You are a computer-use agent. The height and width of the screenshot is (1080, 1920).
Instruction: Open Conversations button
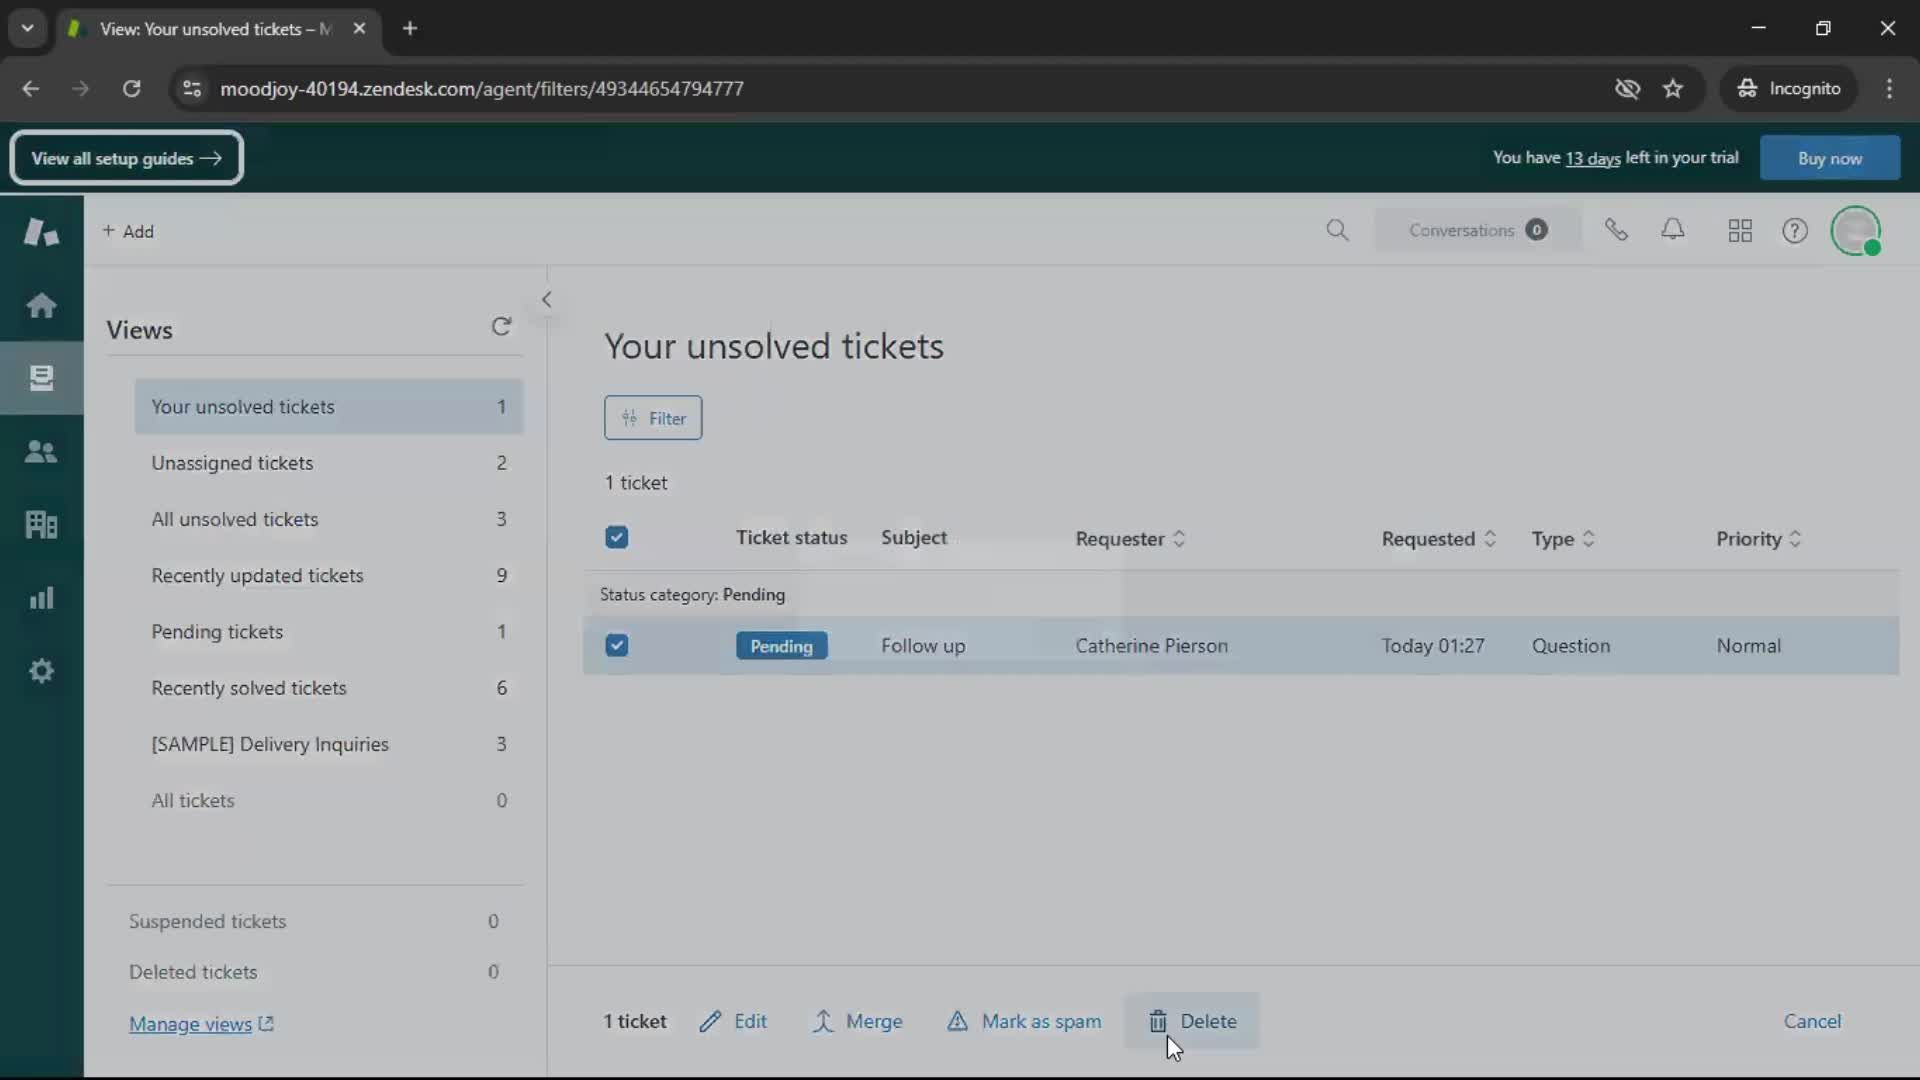1478,231
